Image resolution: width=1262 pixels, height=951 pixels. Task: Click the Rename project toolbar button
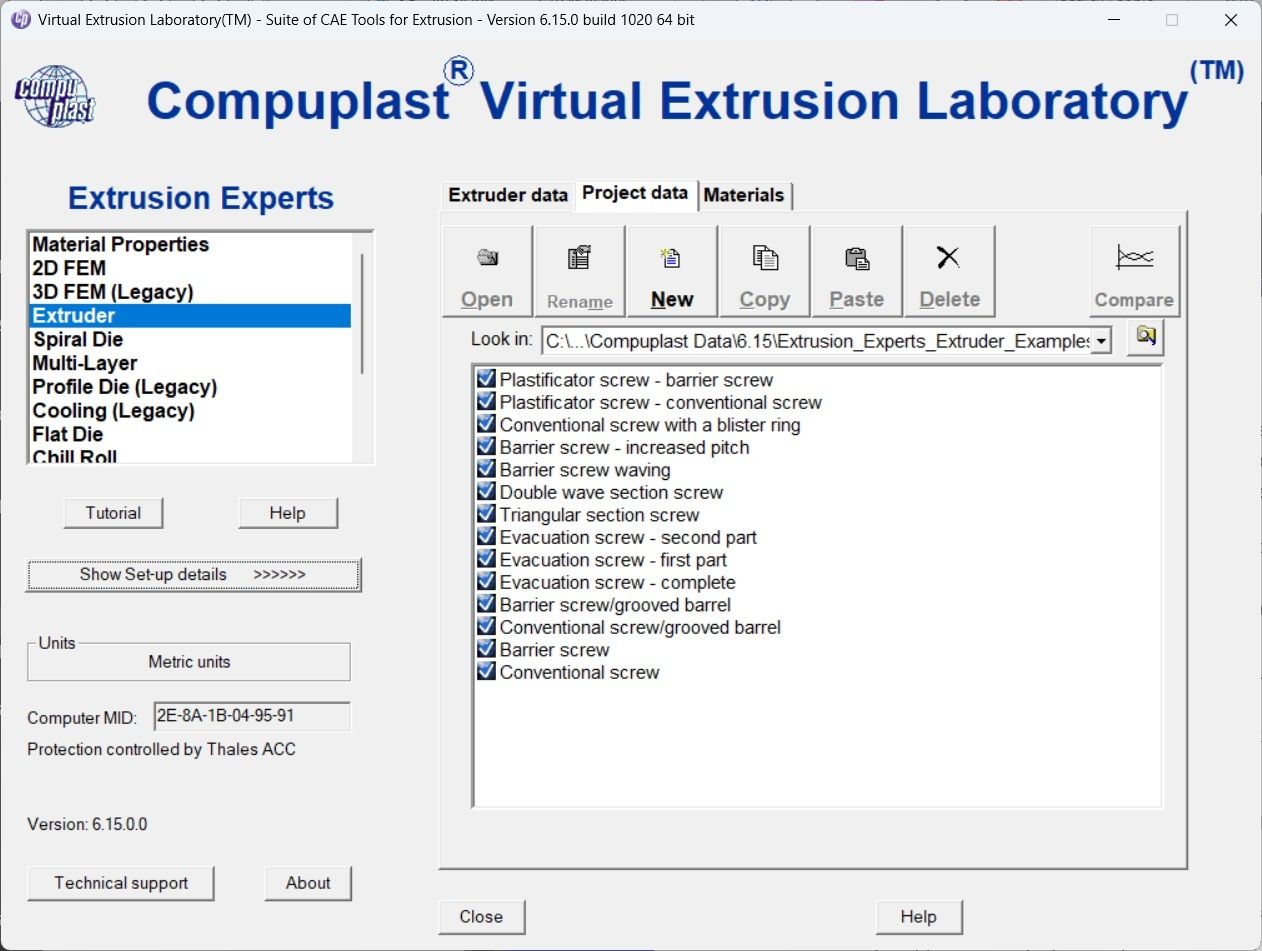point(580,271)
